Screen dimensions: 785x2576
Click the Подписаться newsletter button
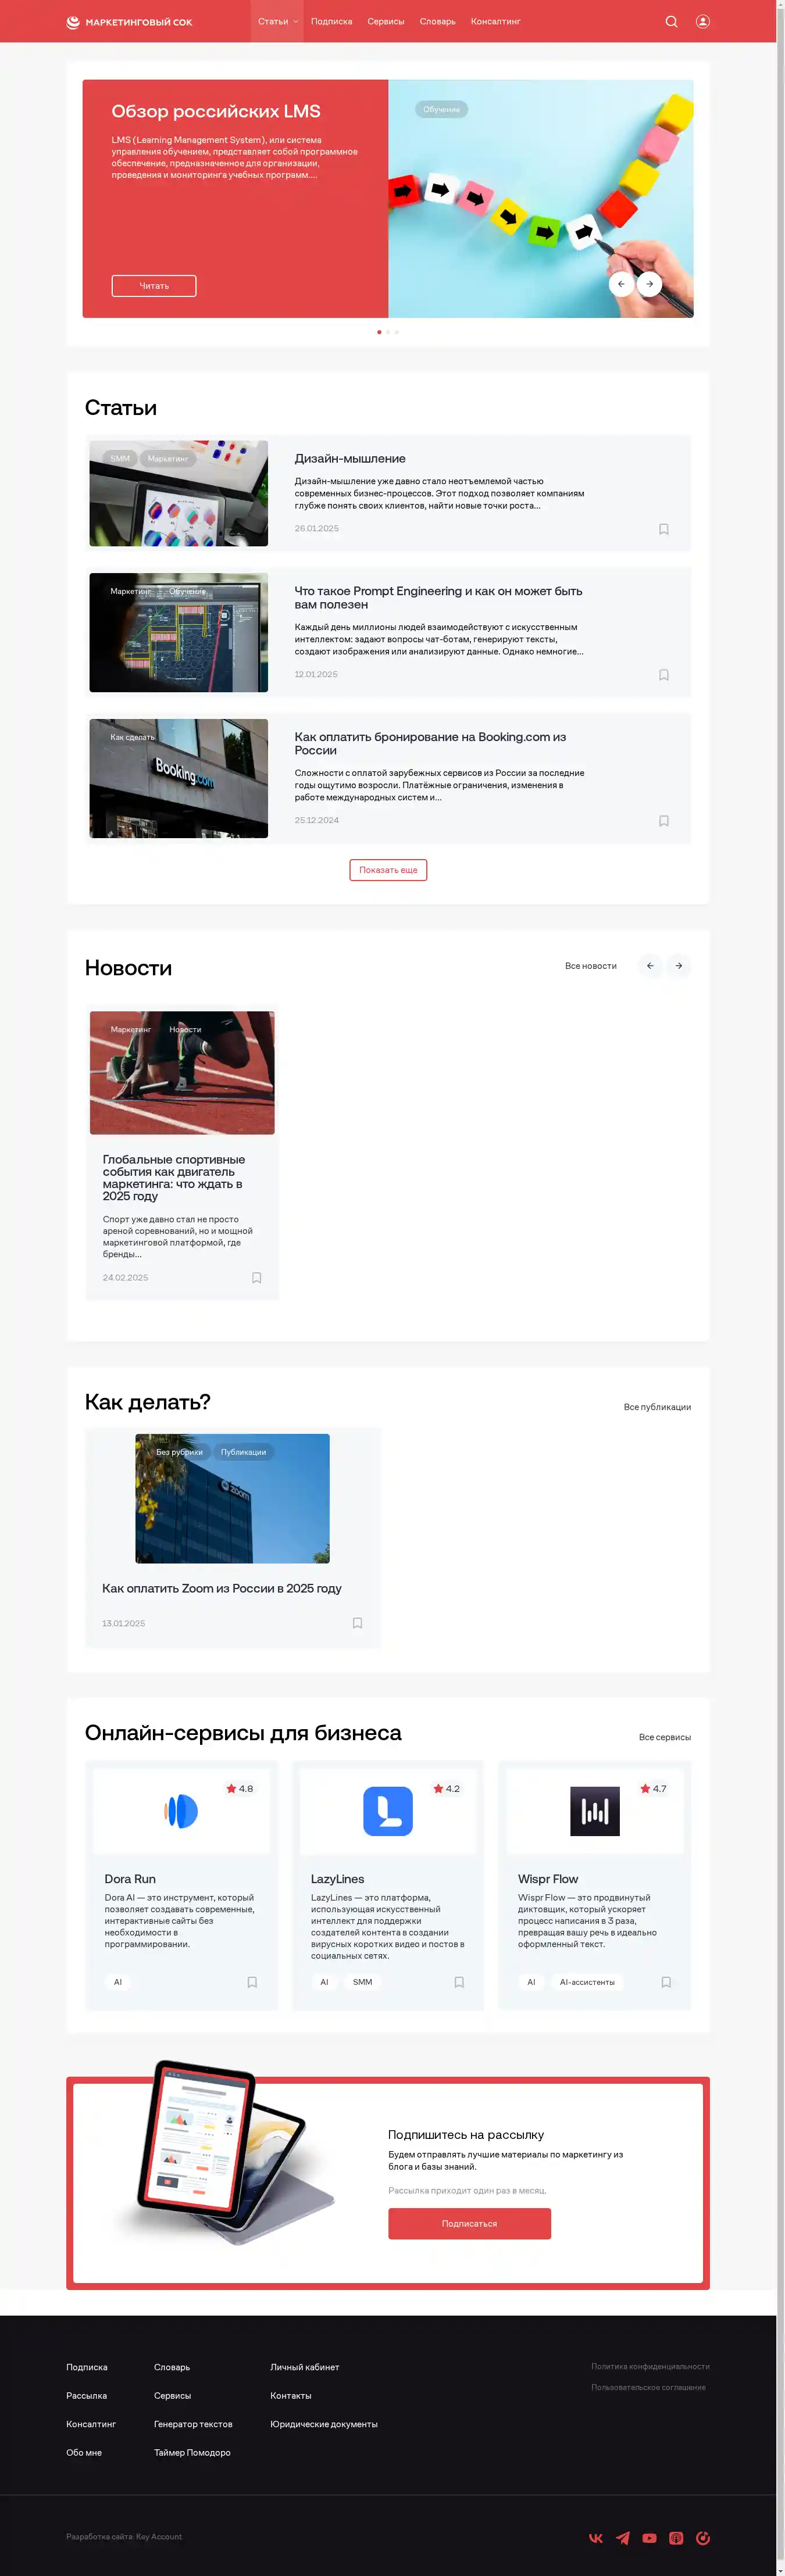point(469,2223)
